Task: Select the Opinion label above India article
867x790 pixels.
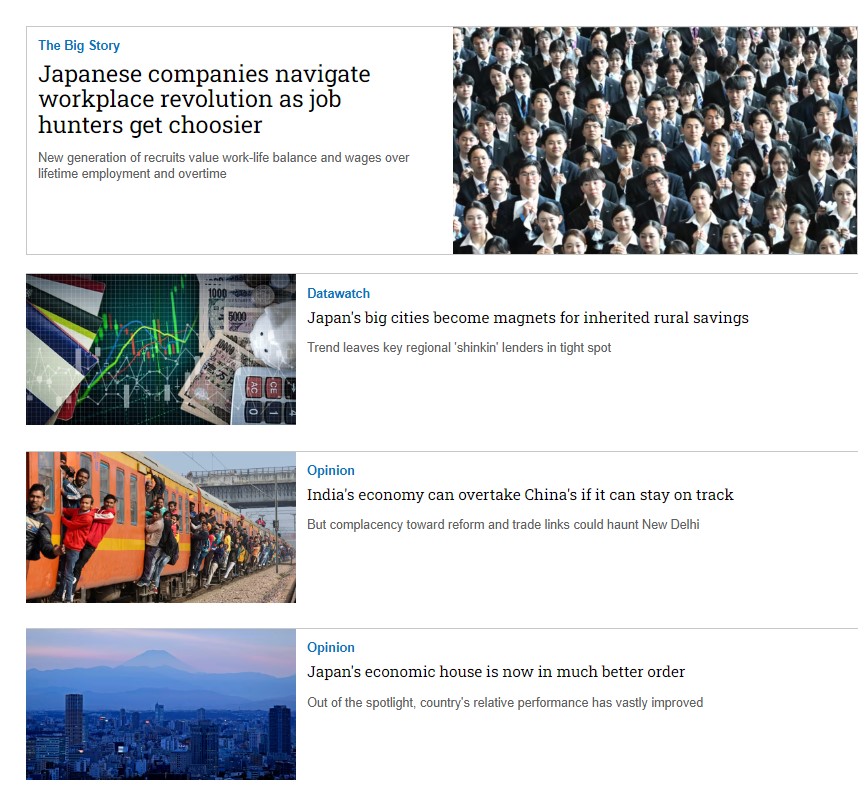Action: coord(331,470)
